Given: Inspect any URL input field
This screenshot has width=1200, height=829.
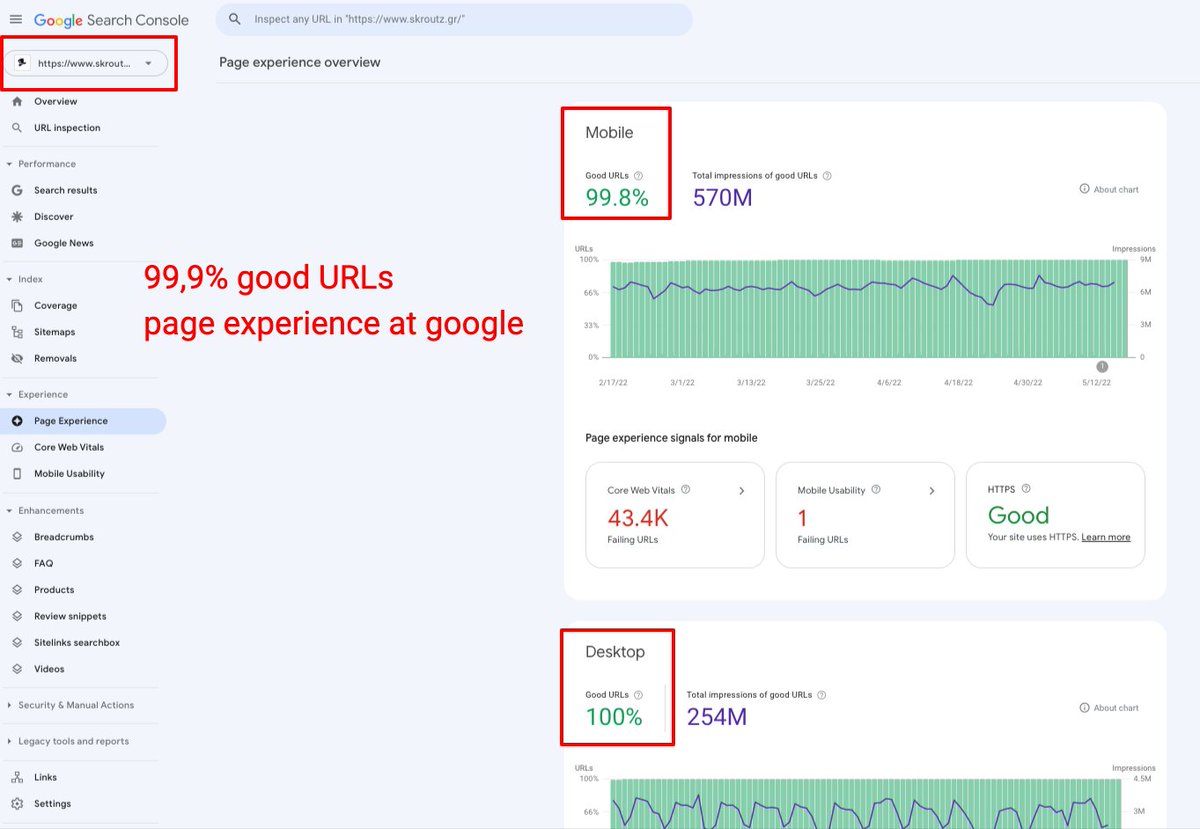Looking at the screenshot, I should click(455, 19).
